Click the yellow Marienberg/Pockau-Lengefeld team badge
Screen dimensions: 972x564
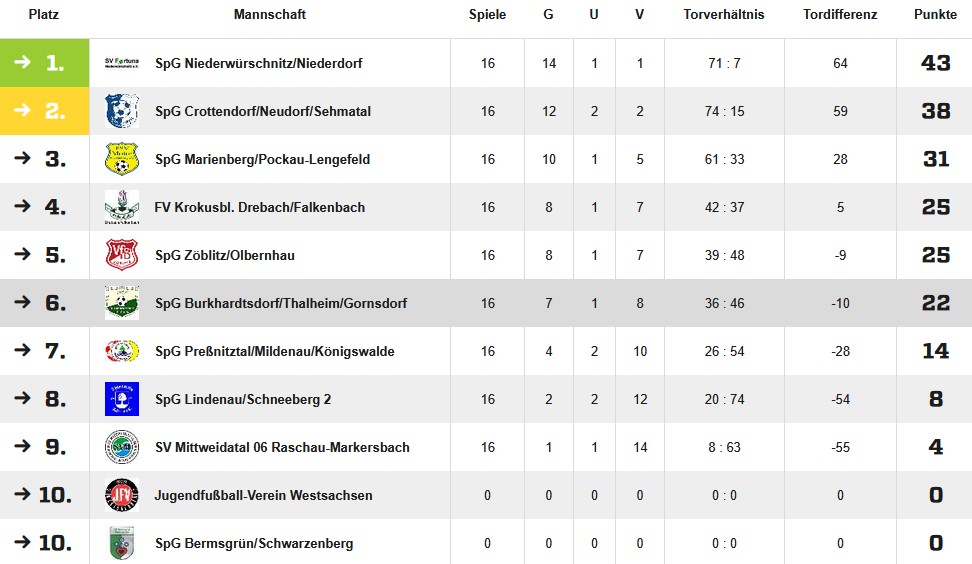(122, 159)
